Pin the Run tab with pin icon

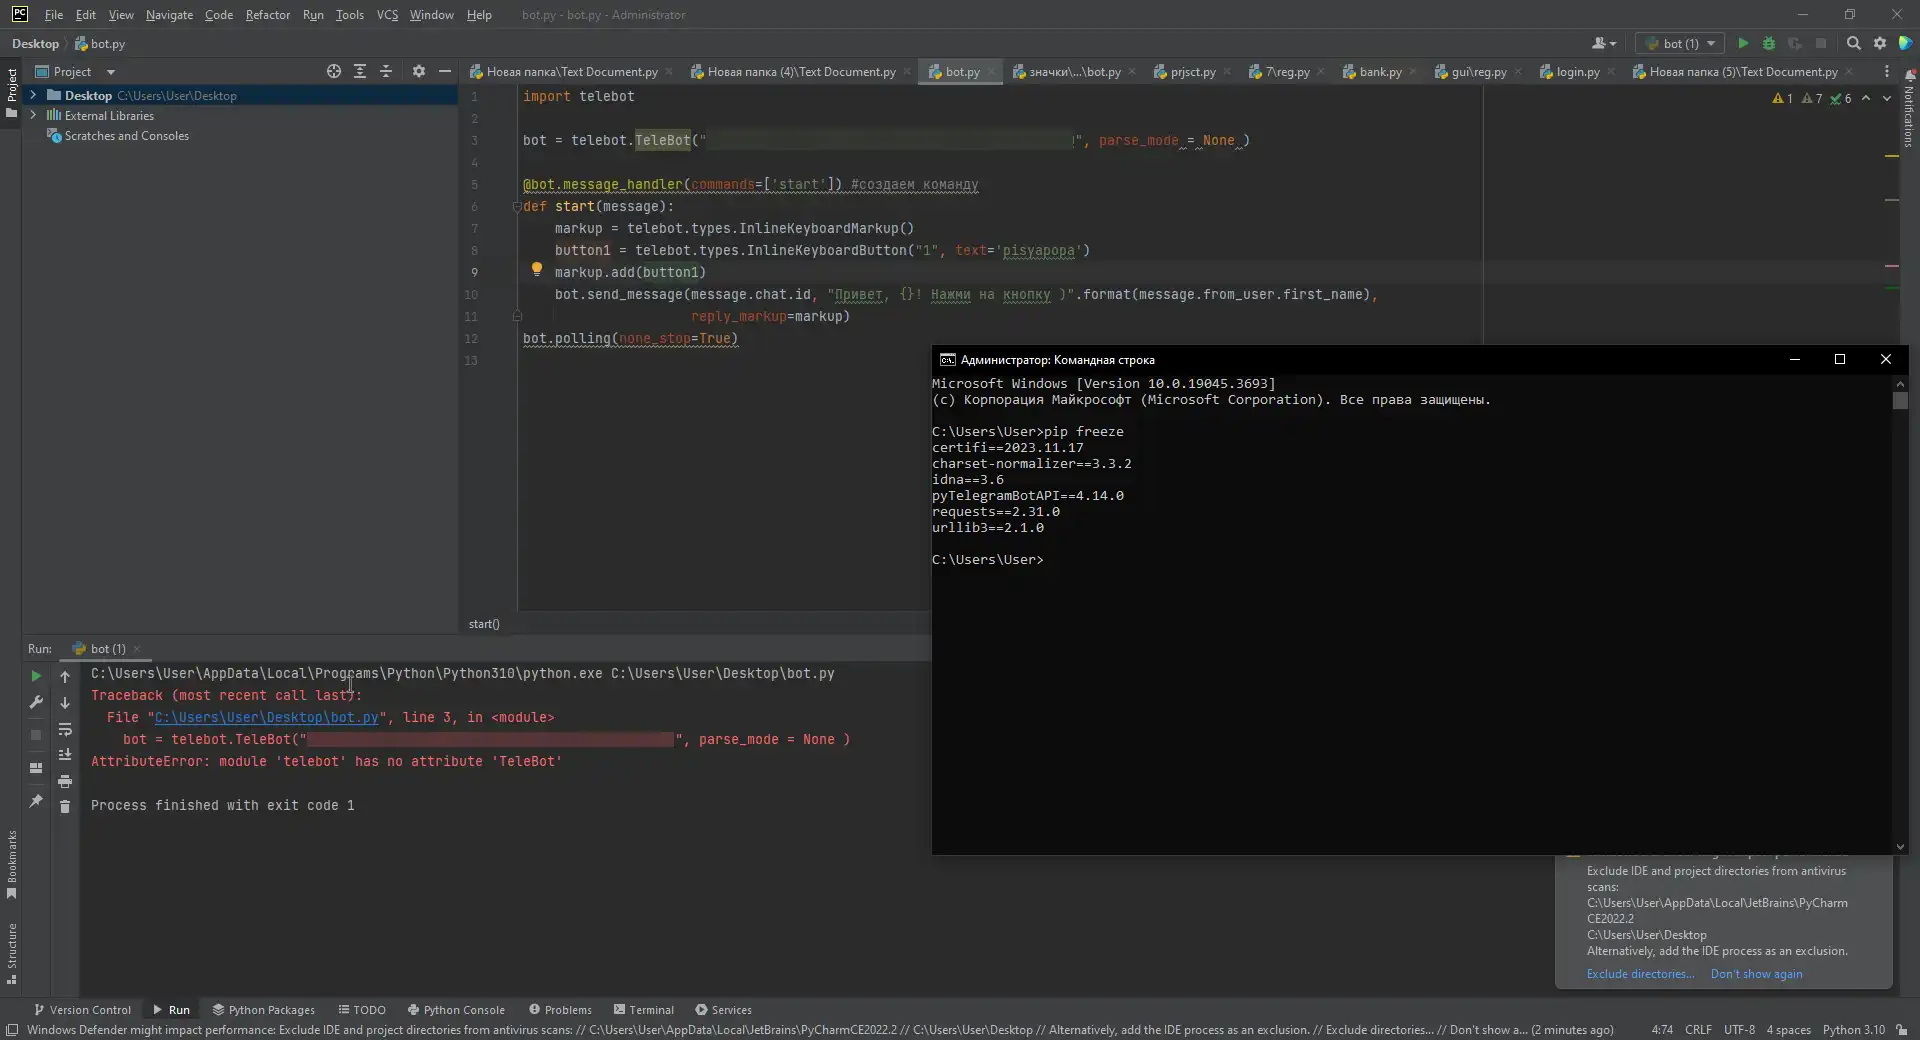pyautogui.click(x=36, y=801)
